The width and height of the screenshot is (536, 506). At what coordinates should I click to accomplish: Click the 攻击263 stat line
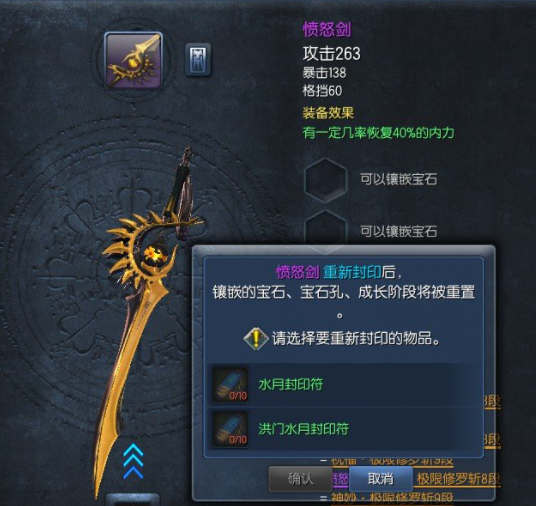(332, 54)
